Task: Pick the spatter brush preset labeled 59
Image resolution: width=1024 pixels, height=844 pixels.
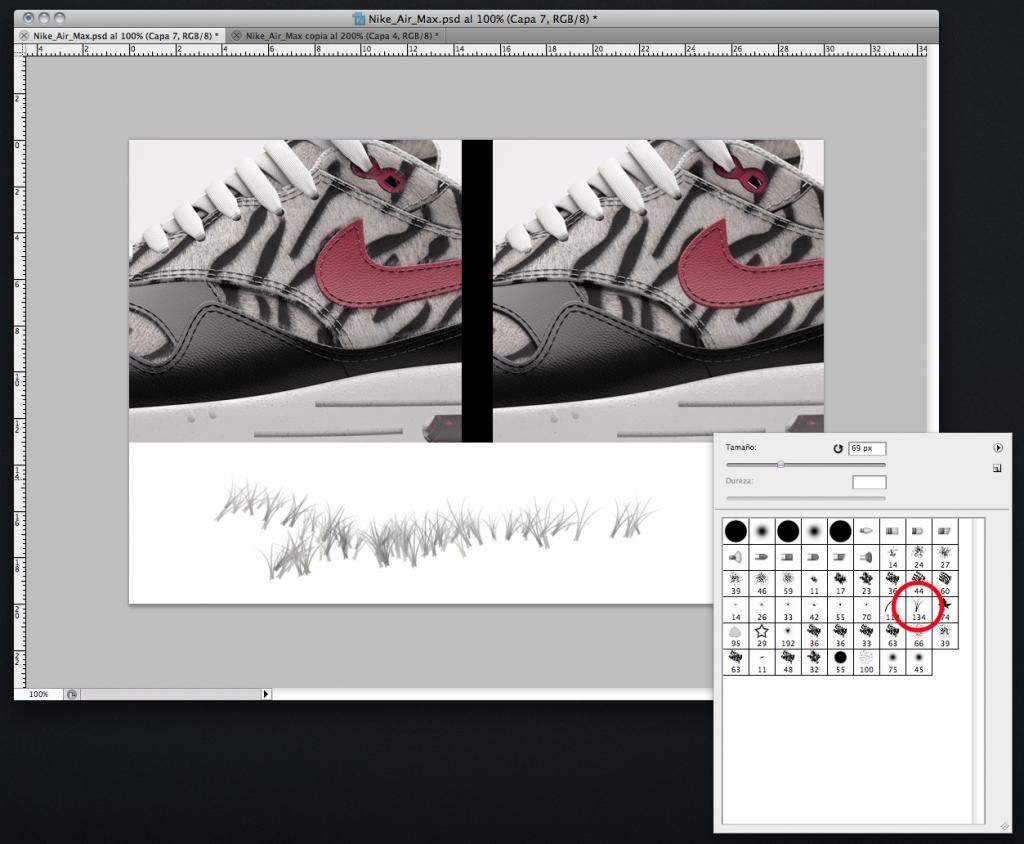Action: pos(788,583)
